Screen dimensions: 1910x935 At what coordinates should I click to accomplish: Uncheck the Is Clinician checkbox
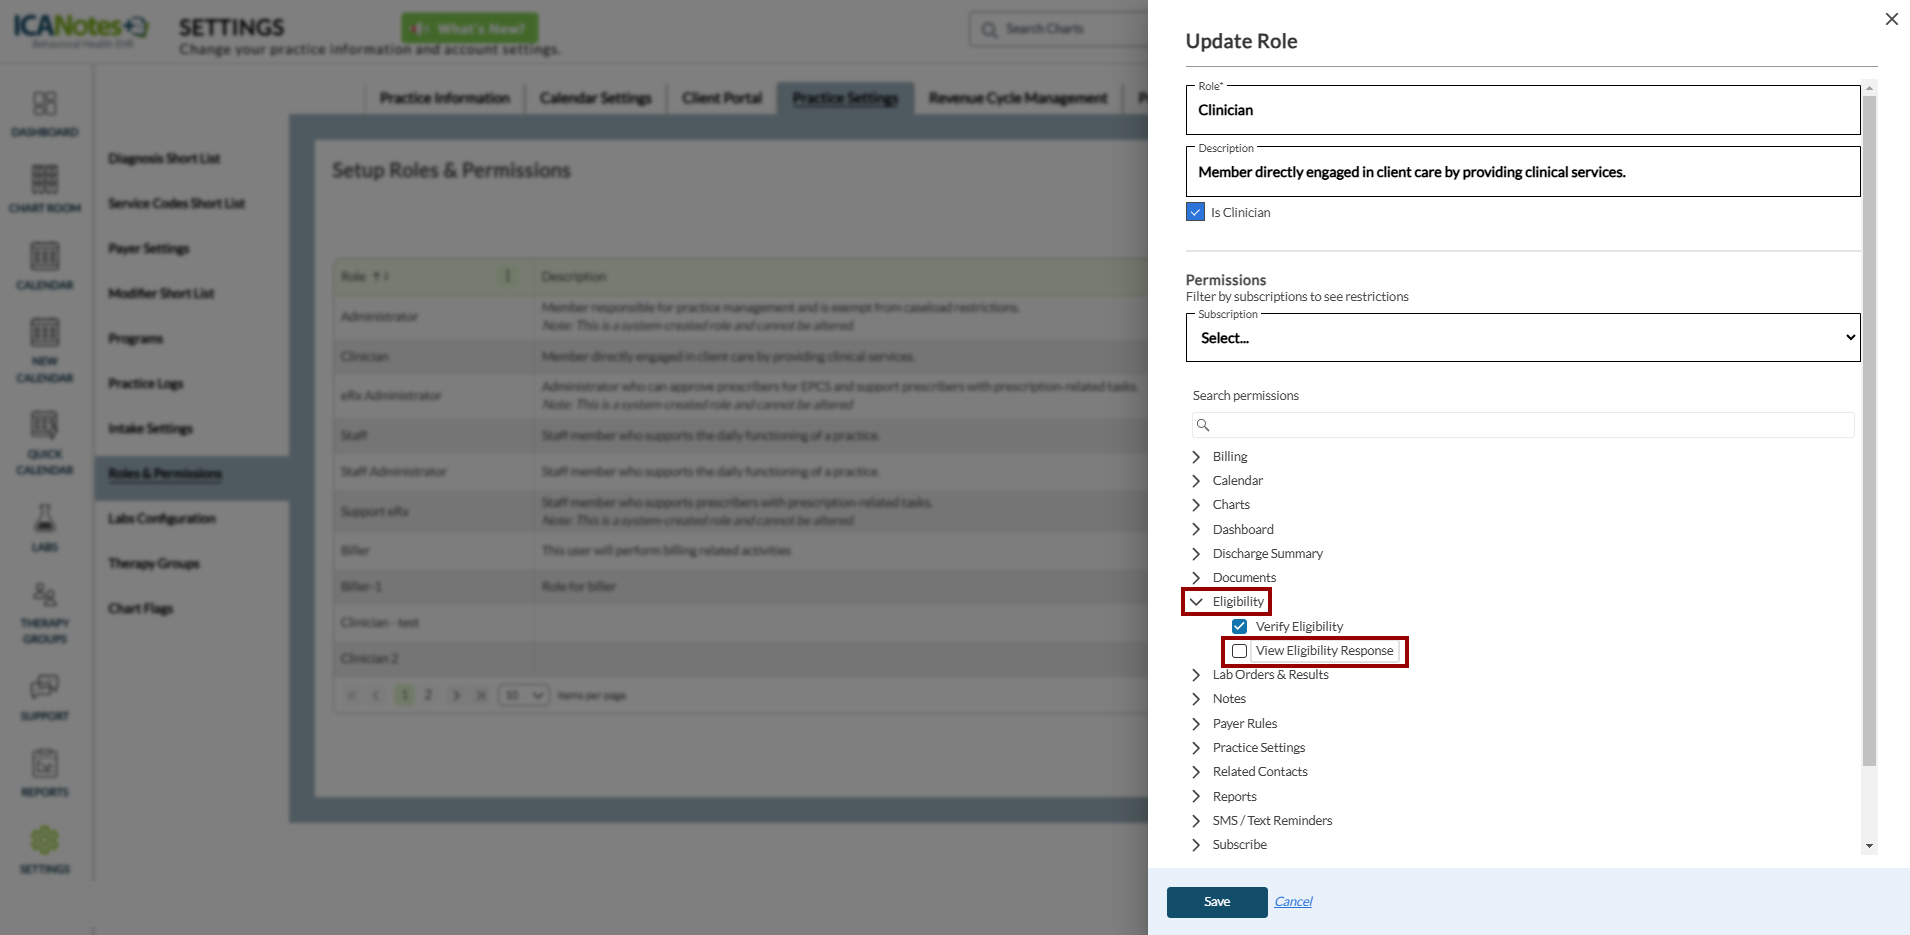point(1195,212)
